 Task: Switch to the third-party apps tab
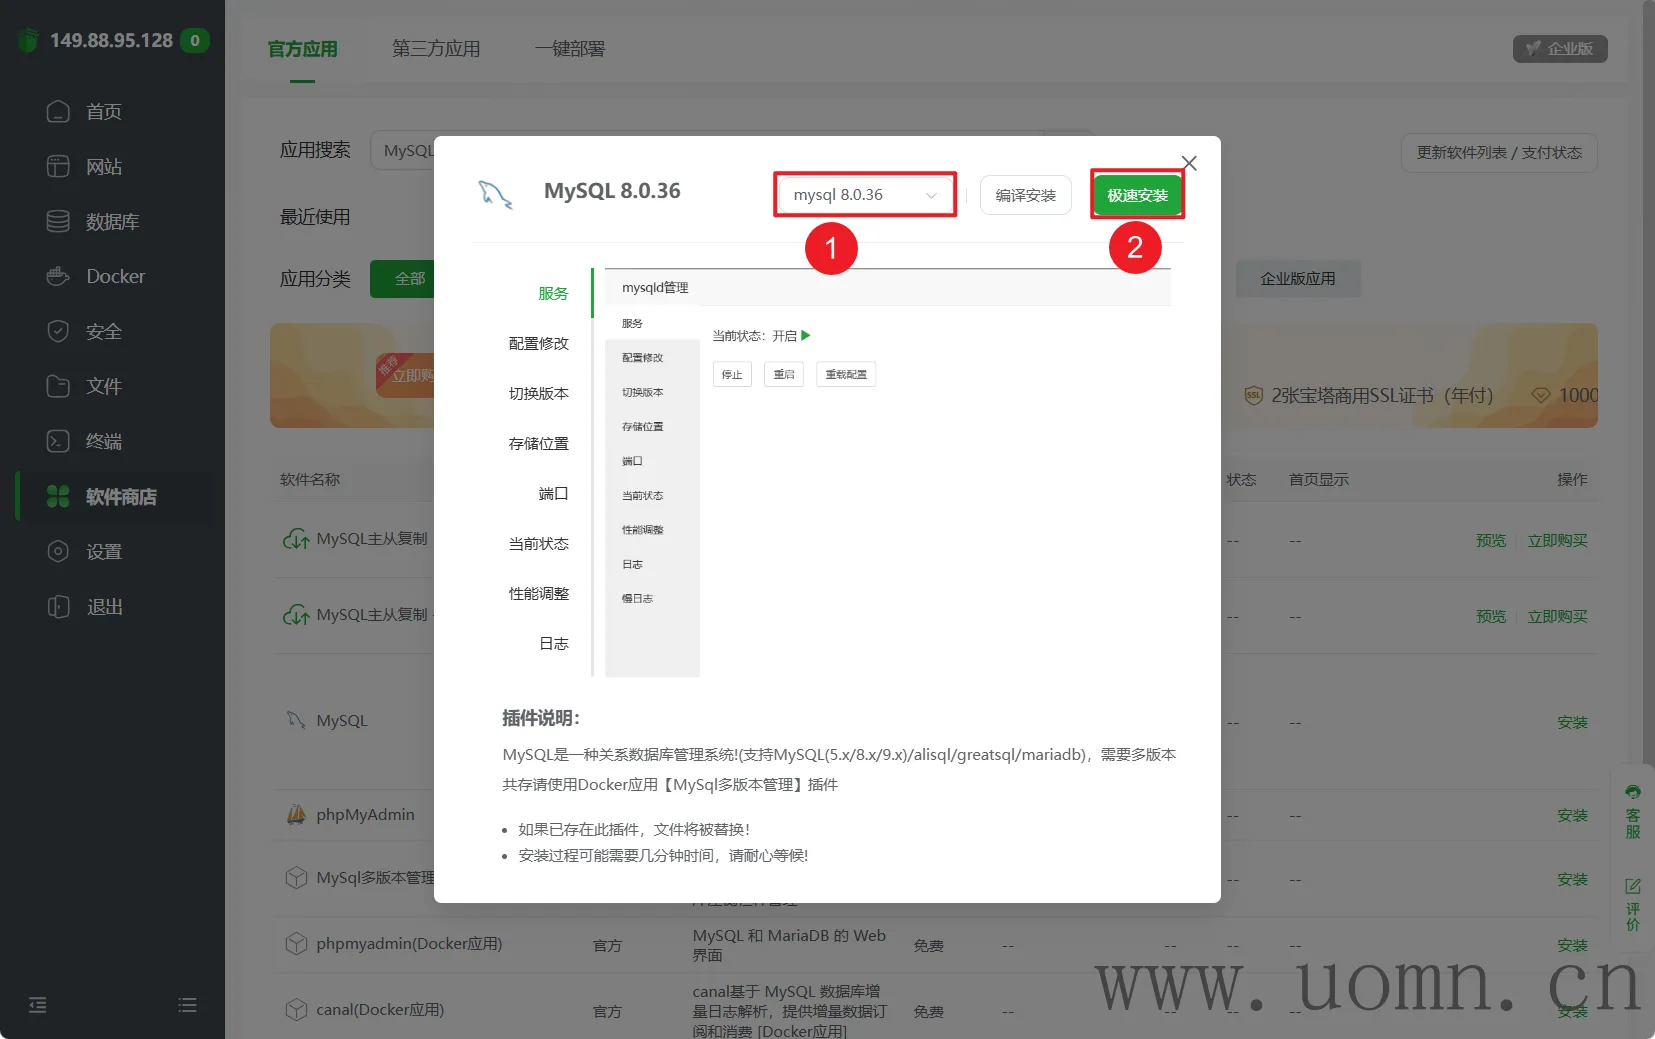tap(436, 49)
